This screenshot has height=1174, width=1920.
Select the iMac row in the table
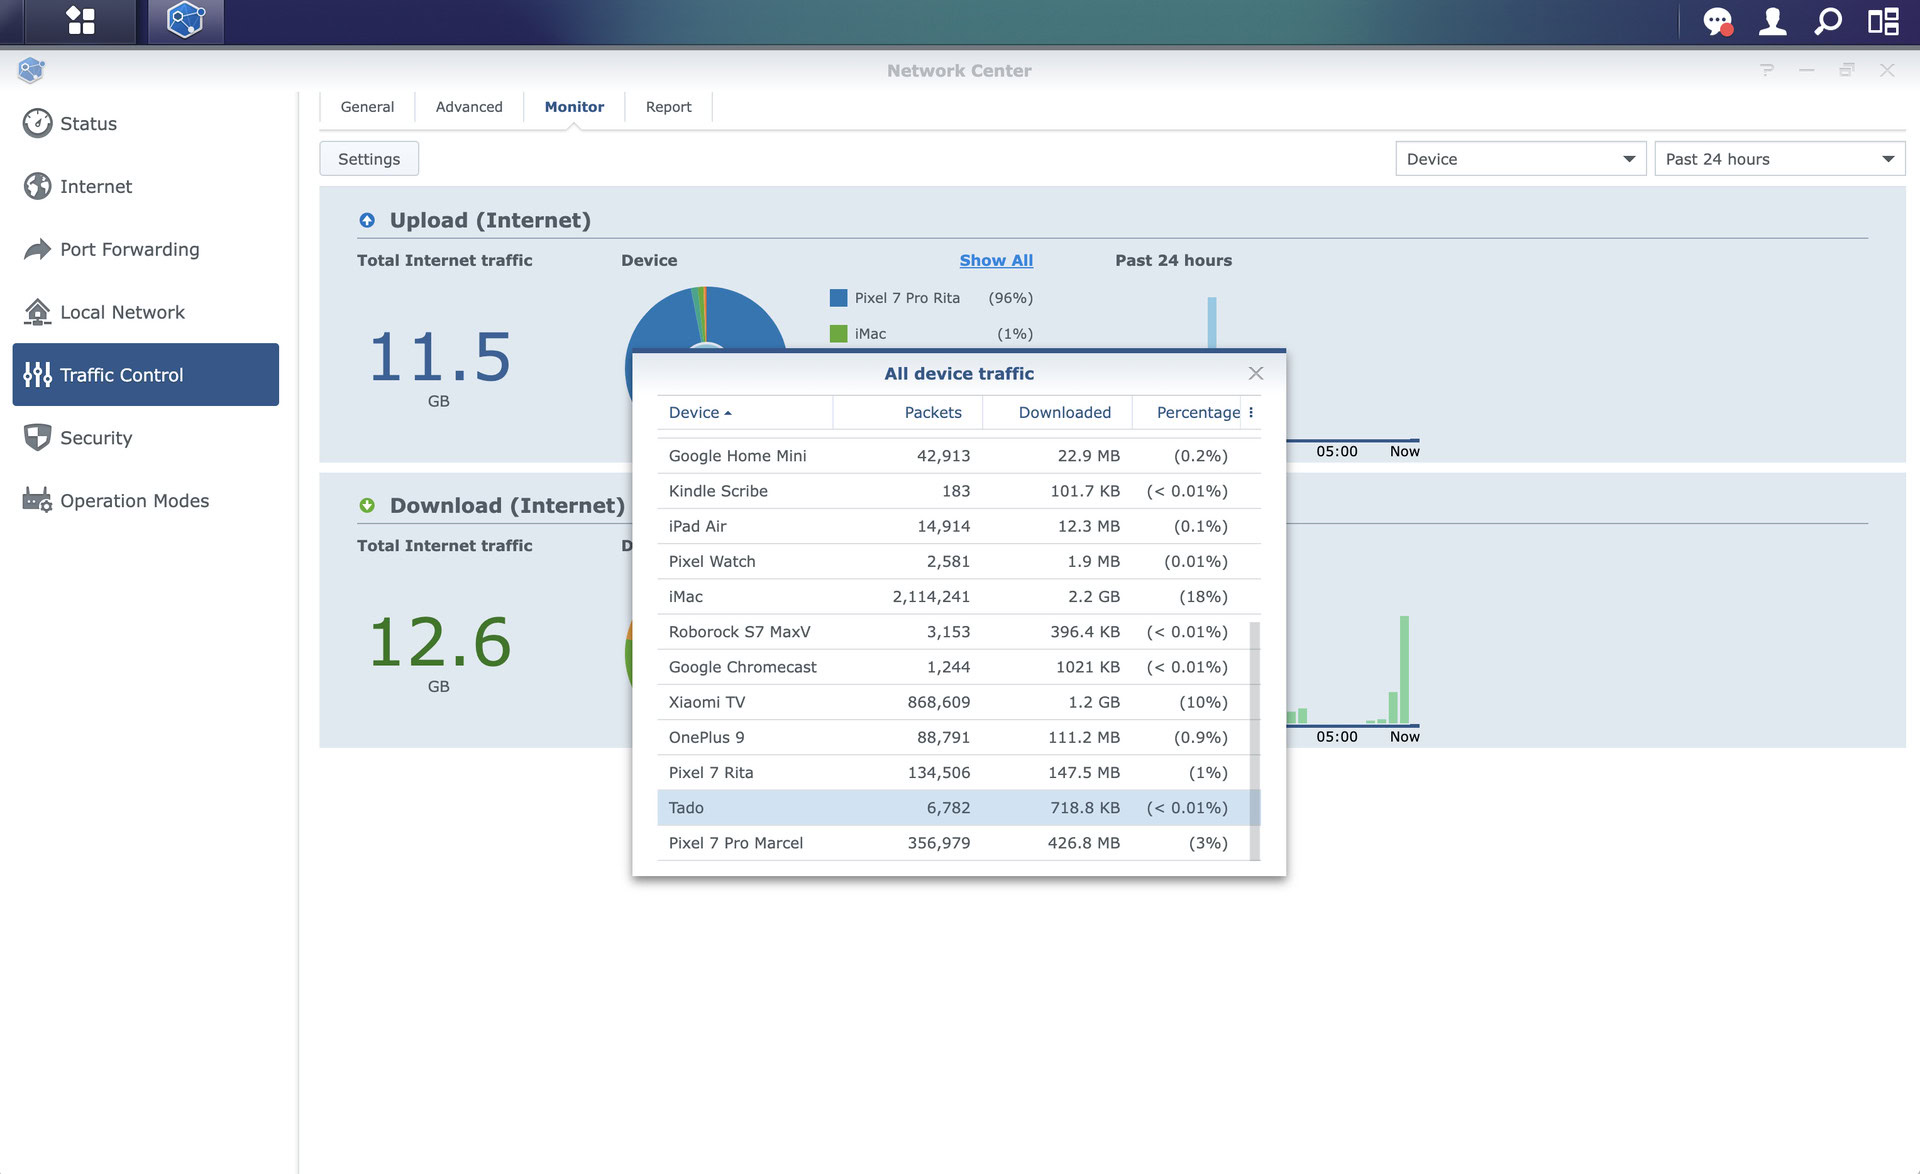click(x=958, y=597)
